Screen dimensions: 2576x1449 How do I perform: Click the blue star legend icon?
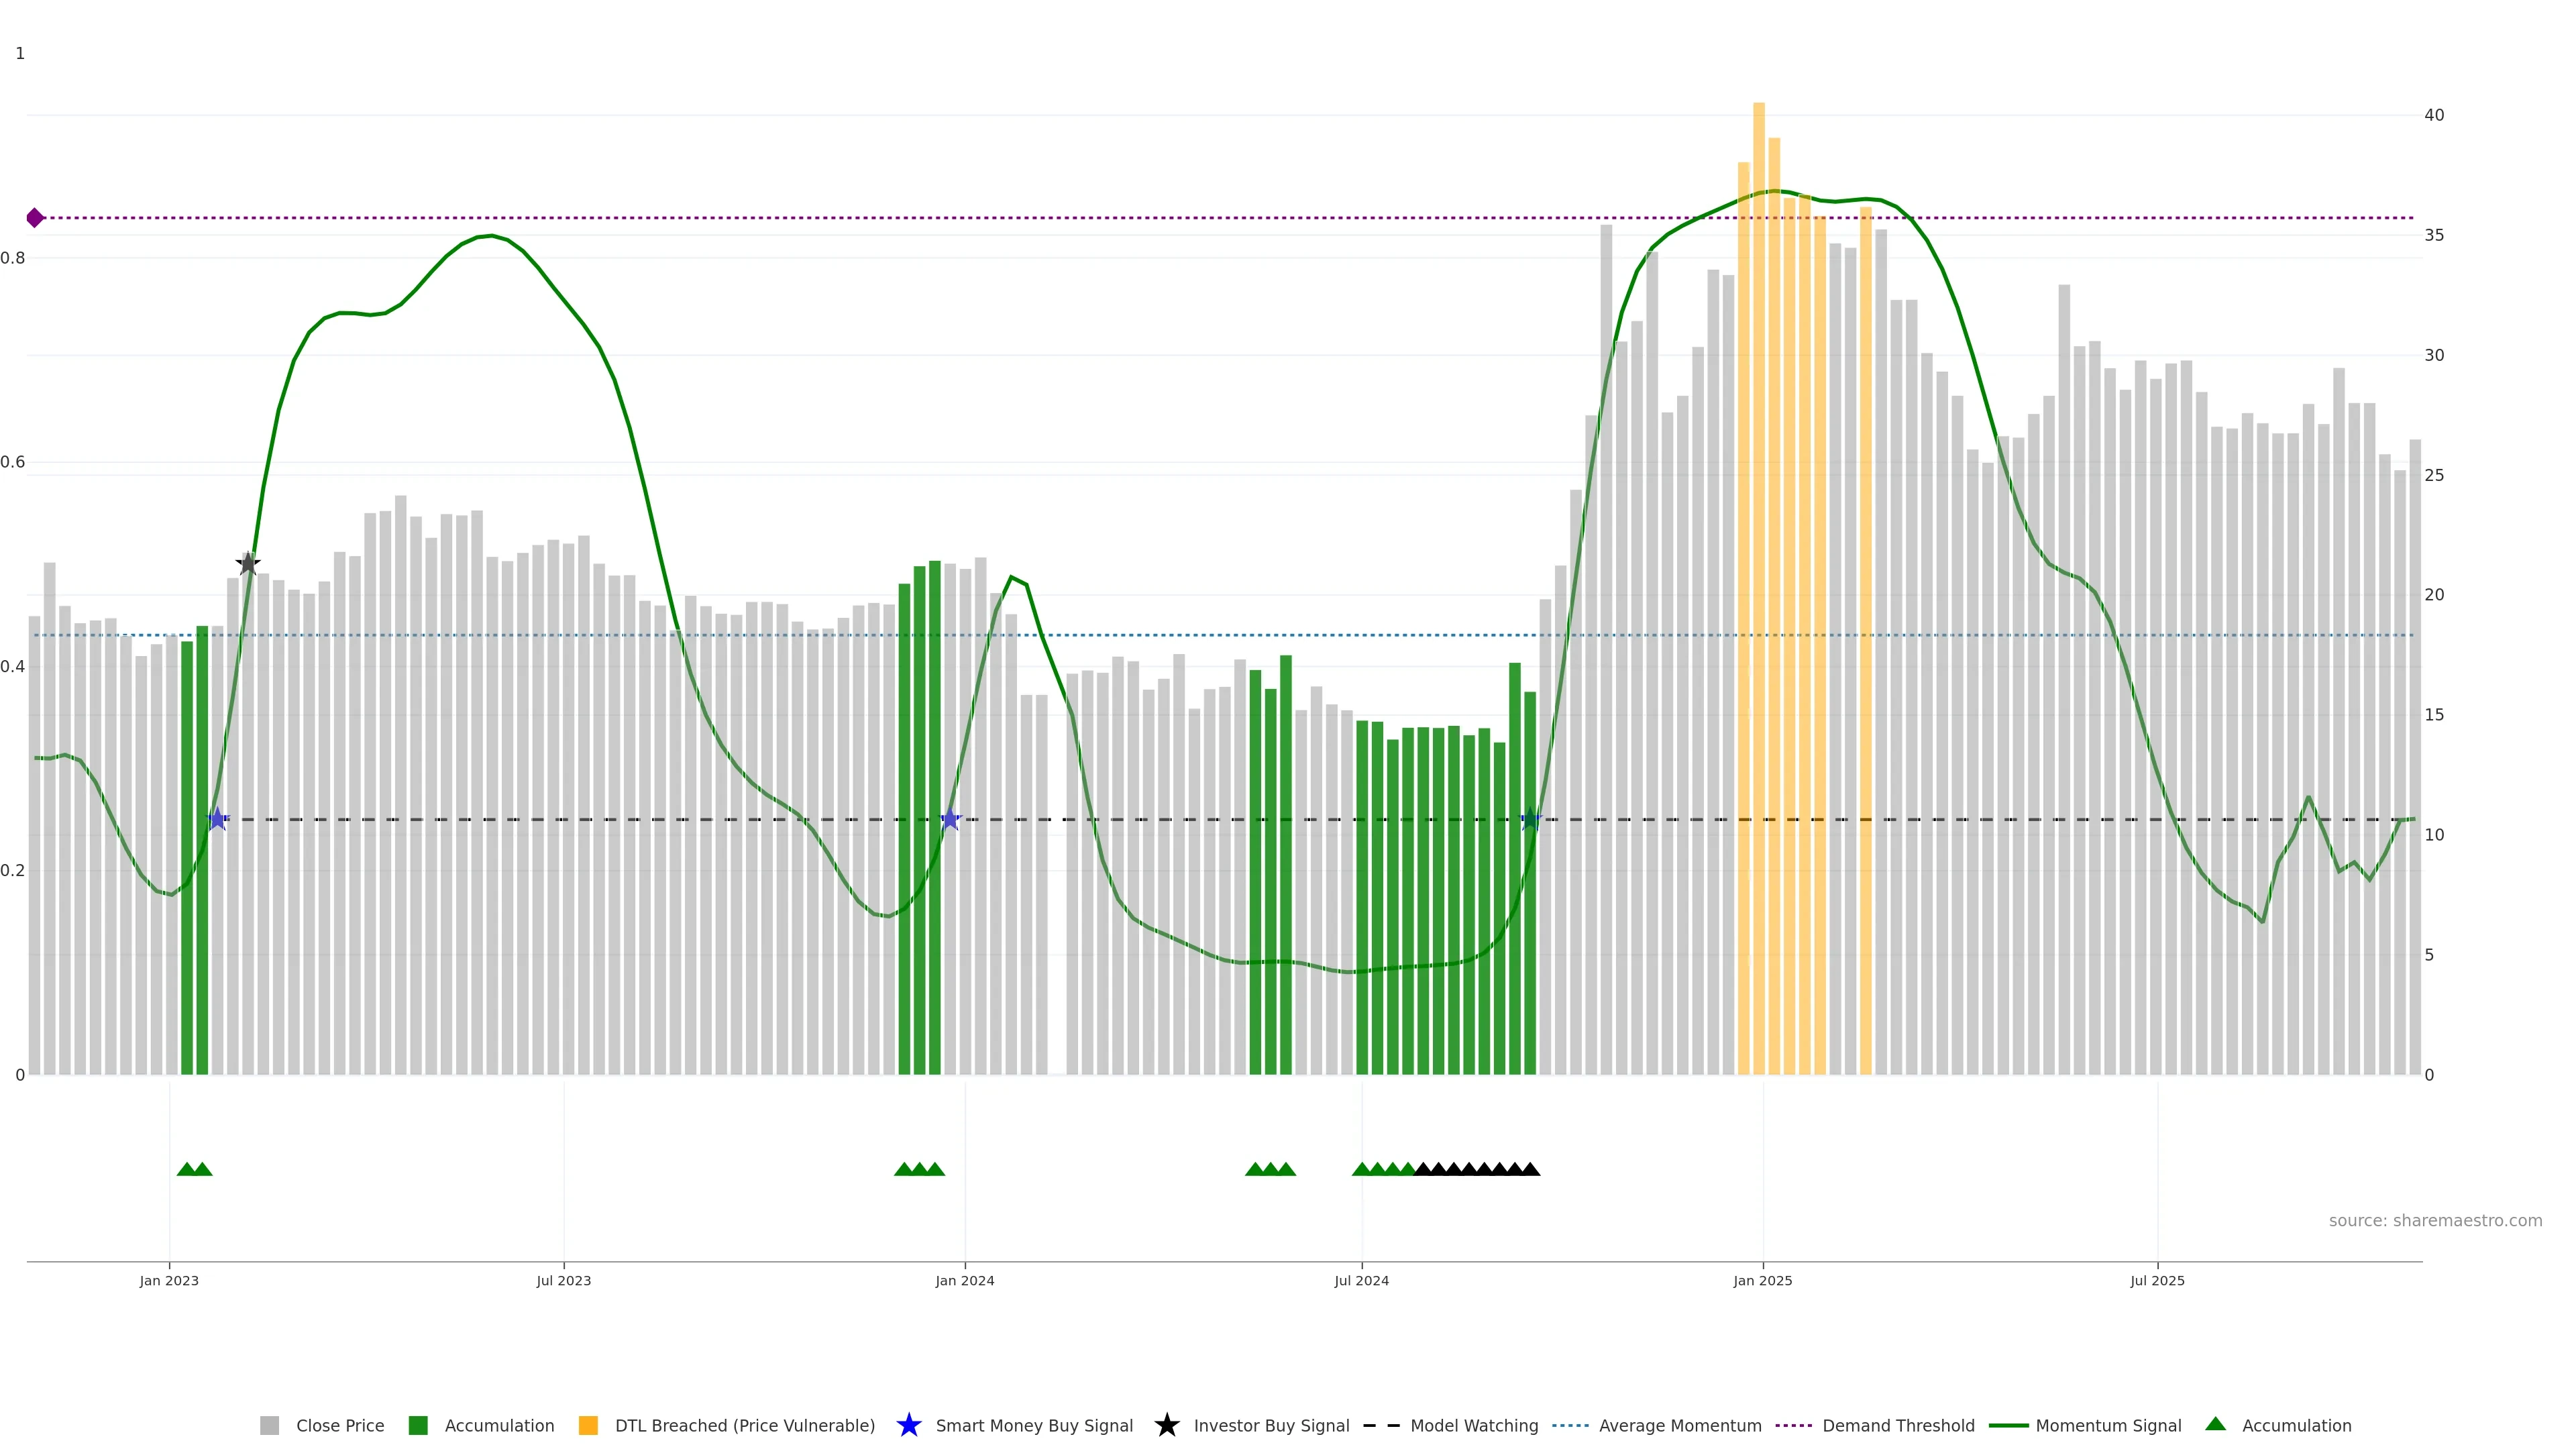(x=908, y=1425)
